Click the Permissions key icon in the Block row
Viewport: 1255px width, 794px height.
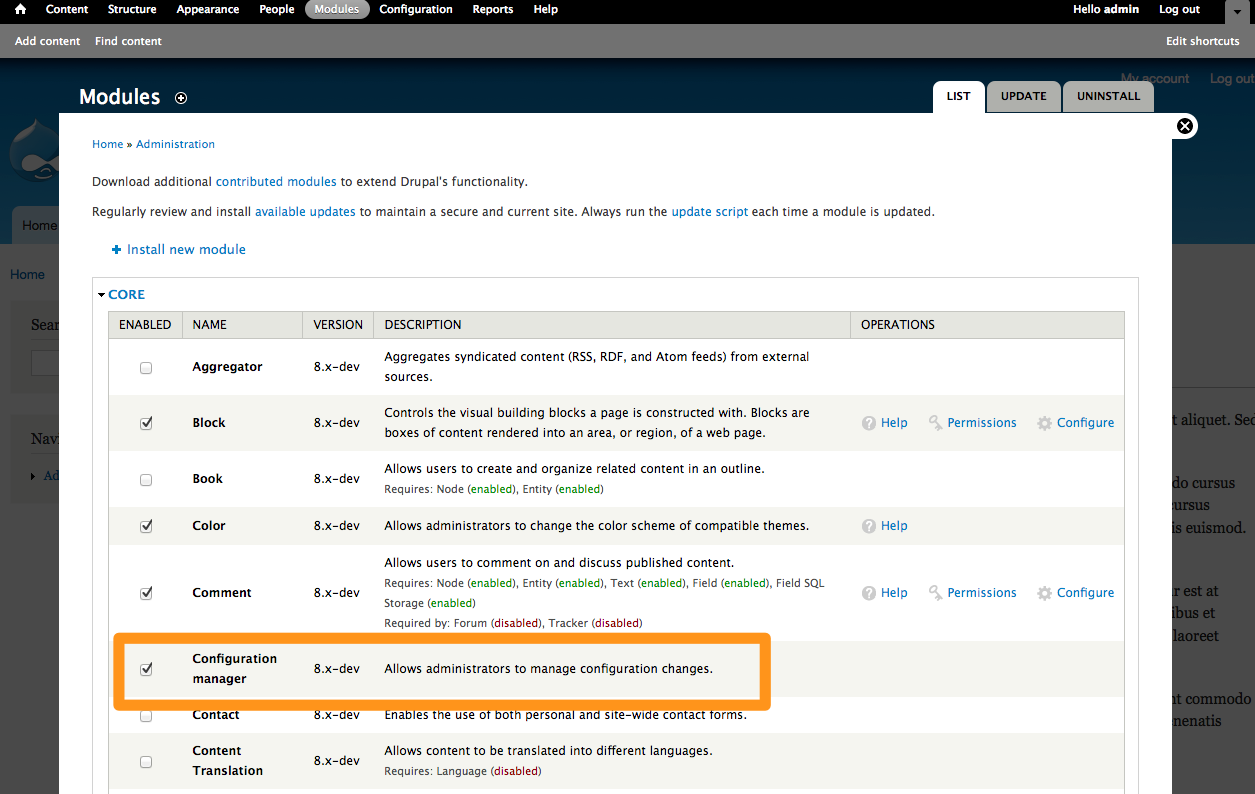click(x=936, y=423)
